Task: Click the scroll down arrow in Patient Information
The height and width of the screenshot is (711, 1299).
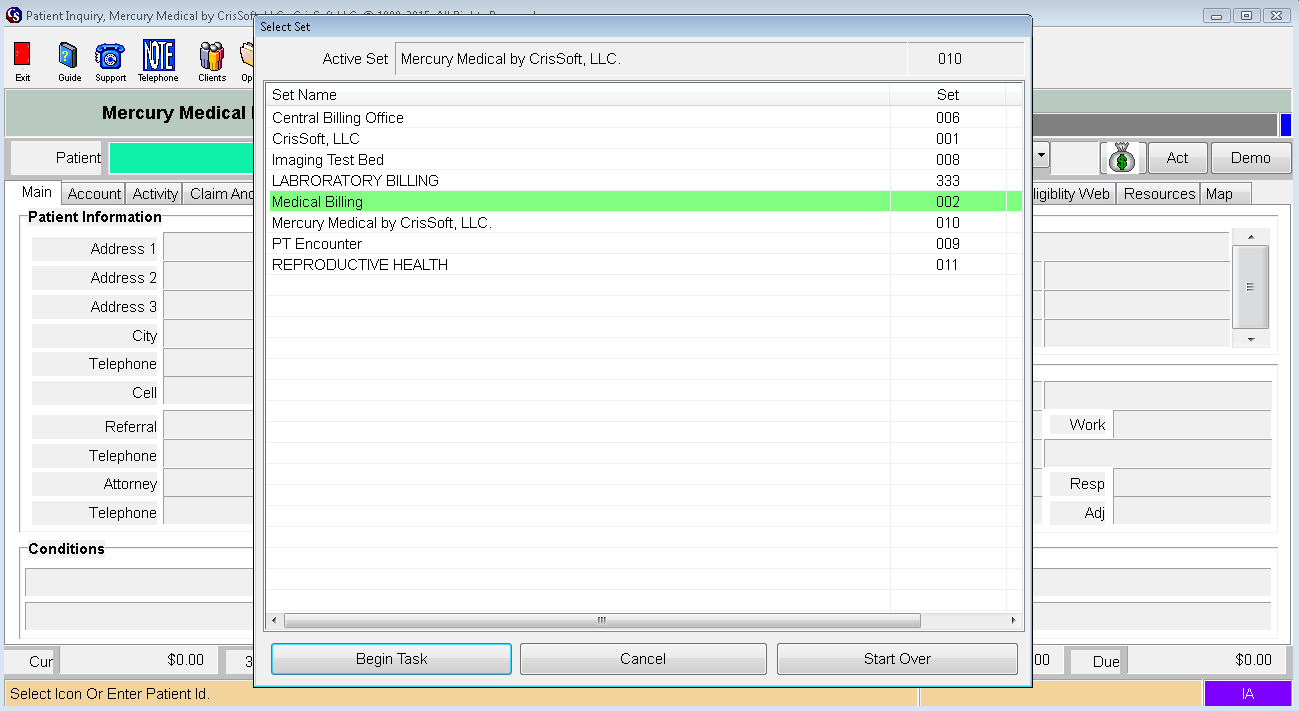Action: click(x=1250, y=340)
